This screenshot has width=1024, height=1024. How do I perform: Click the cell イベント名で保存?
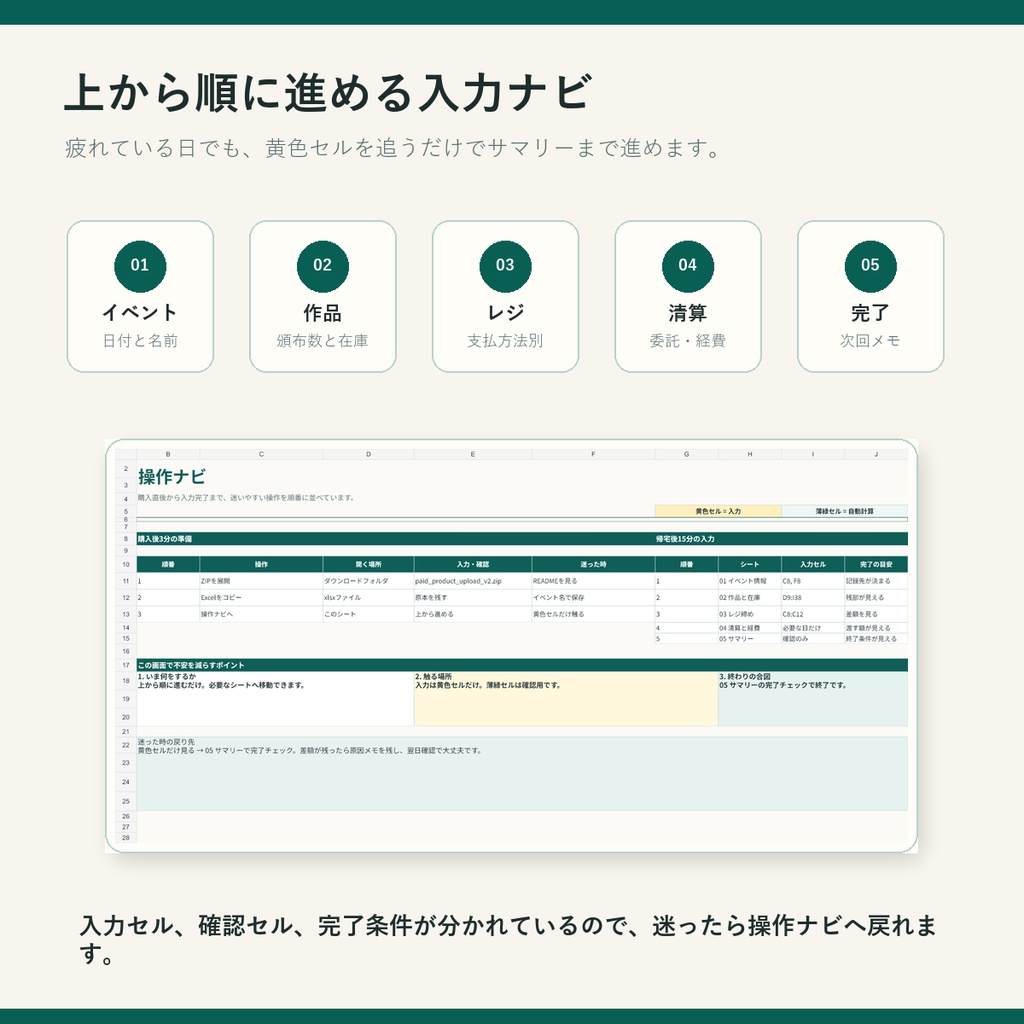(593, 598)
